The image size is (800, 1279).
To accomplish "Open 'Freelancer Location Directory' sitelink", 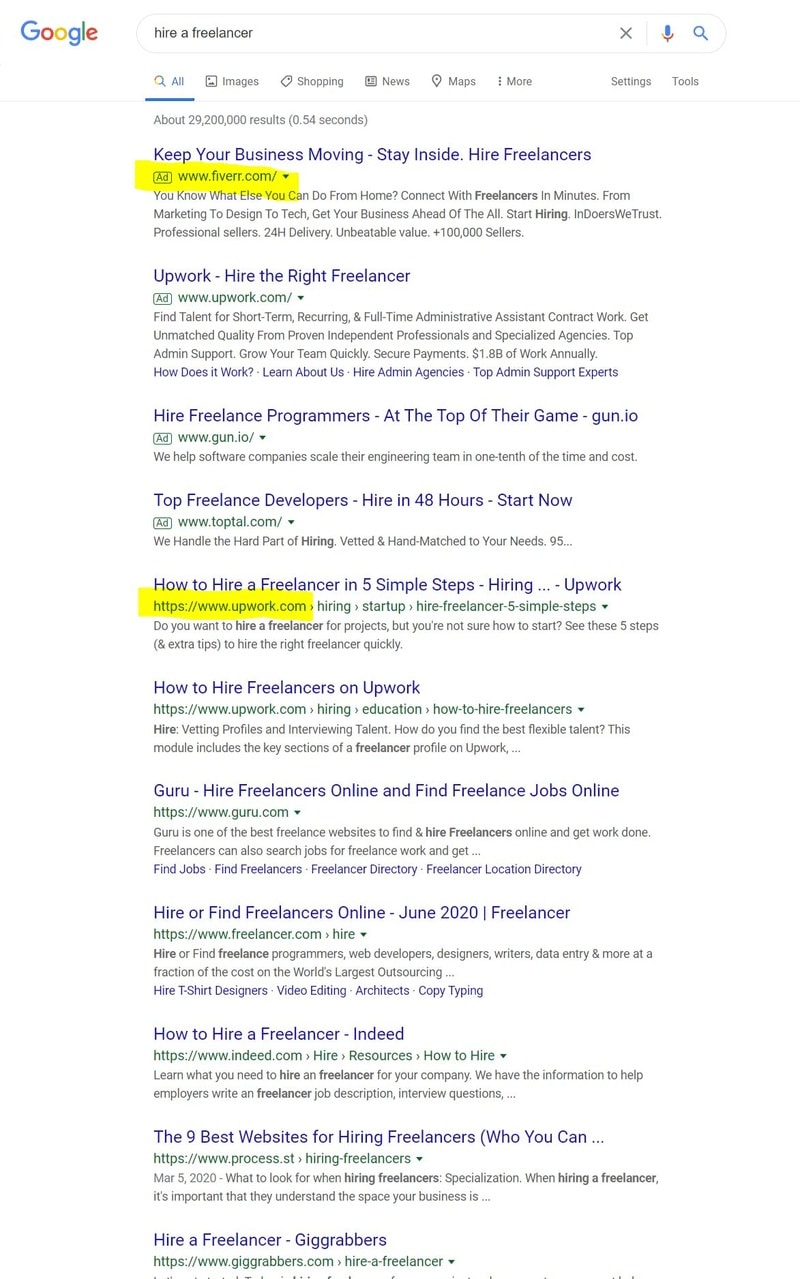I will click(x=504, y=869).
